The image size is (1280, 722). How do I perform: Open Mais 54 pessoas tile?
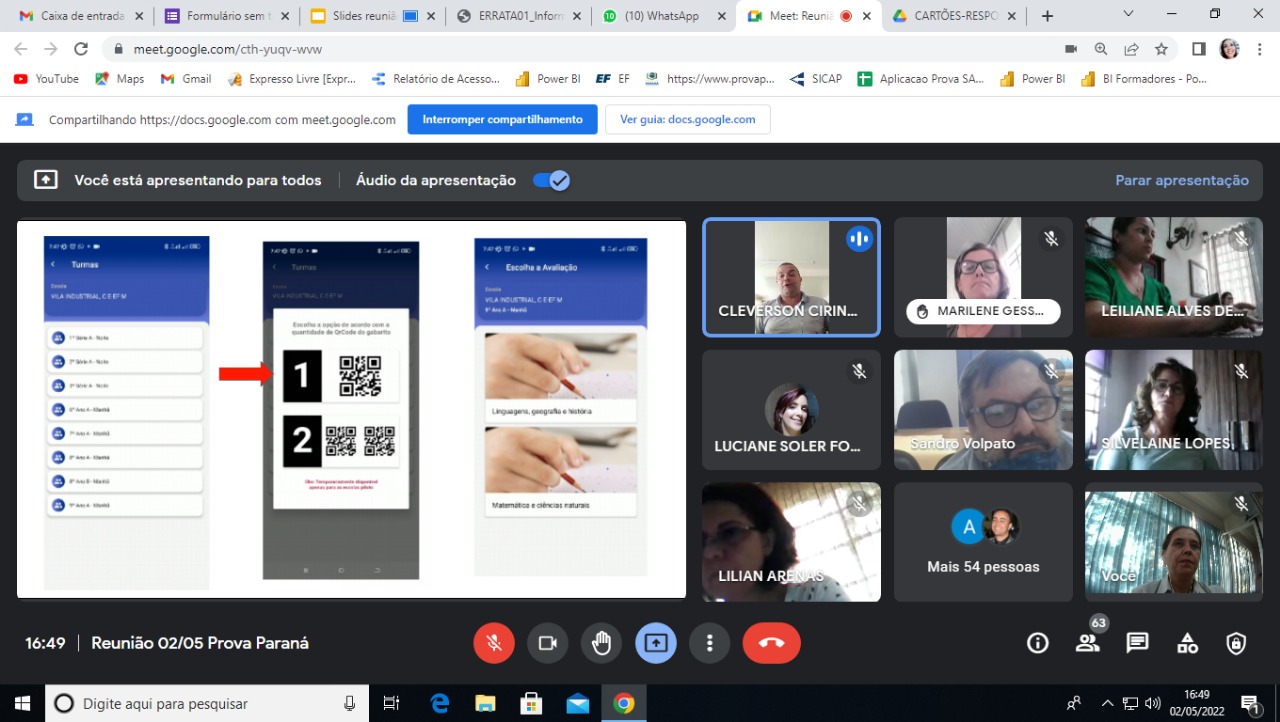[983, 542]
